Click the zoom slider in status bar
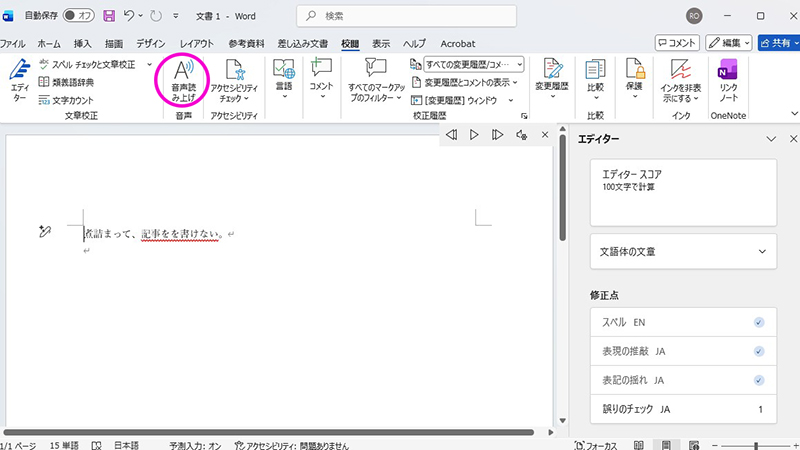800x450 pixels. pos(755,445)
